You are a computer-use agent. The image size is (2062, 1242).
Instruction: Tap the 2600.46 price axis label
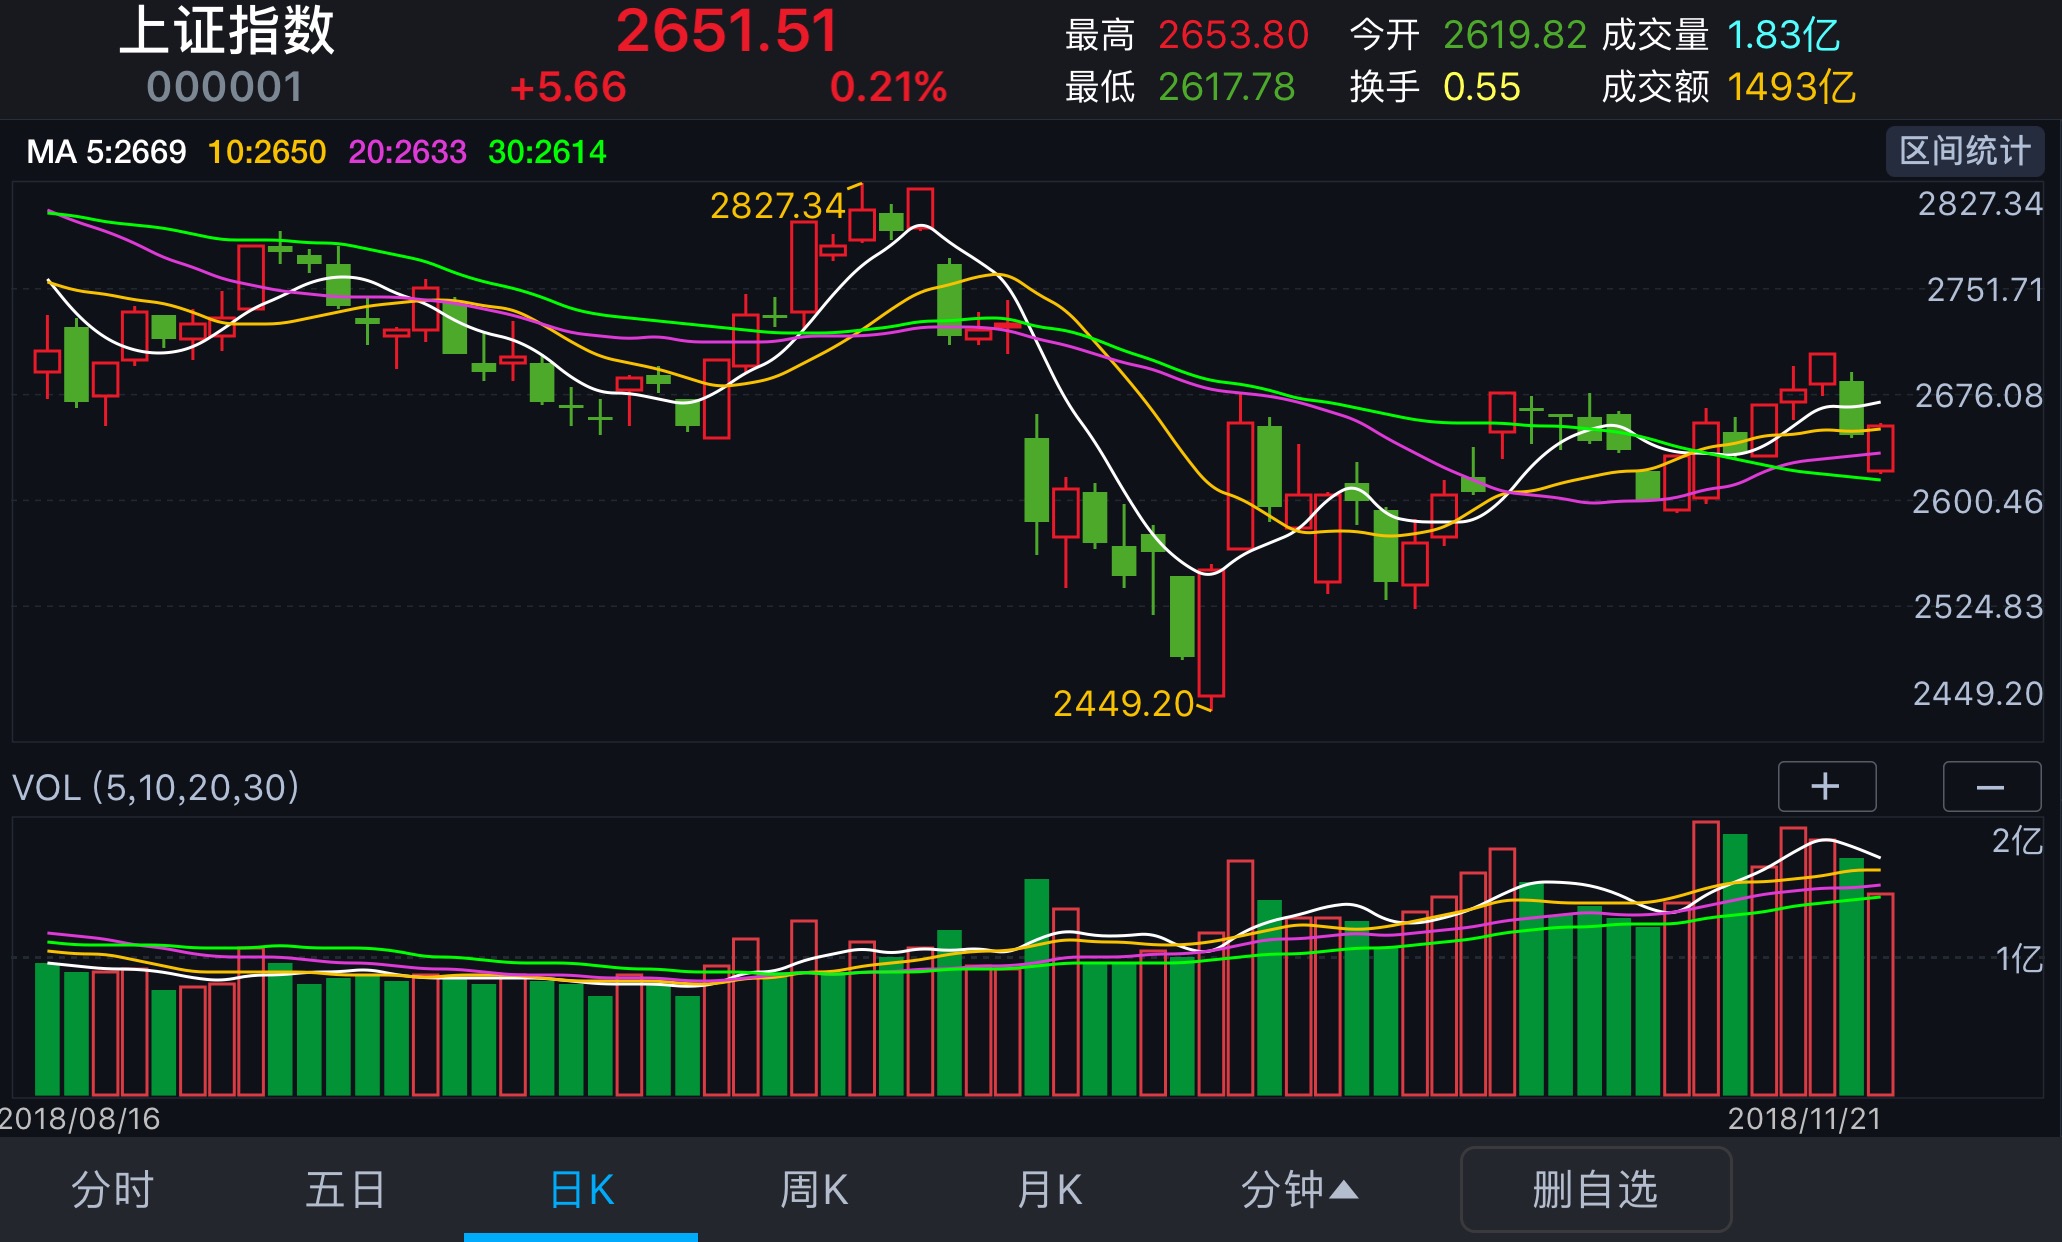1977,501
